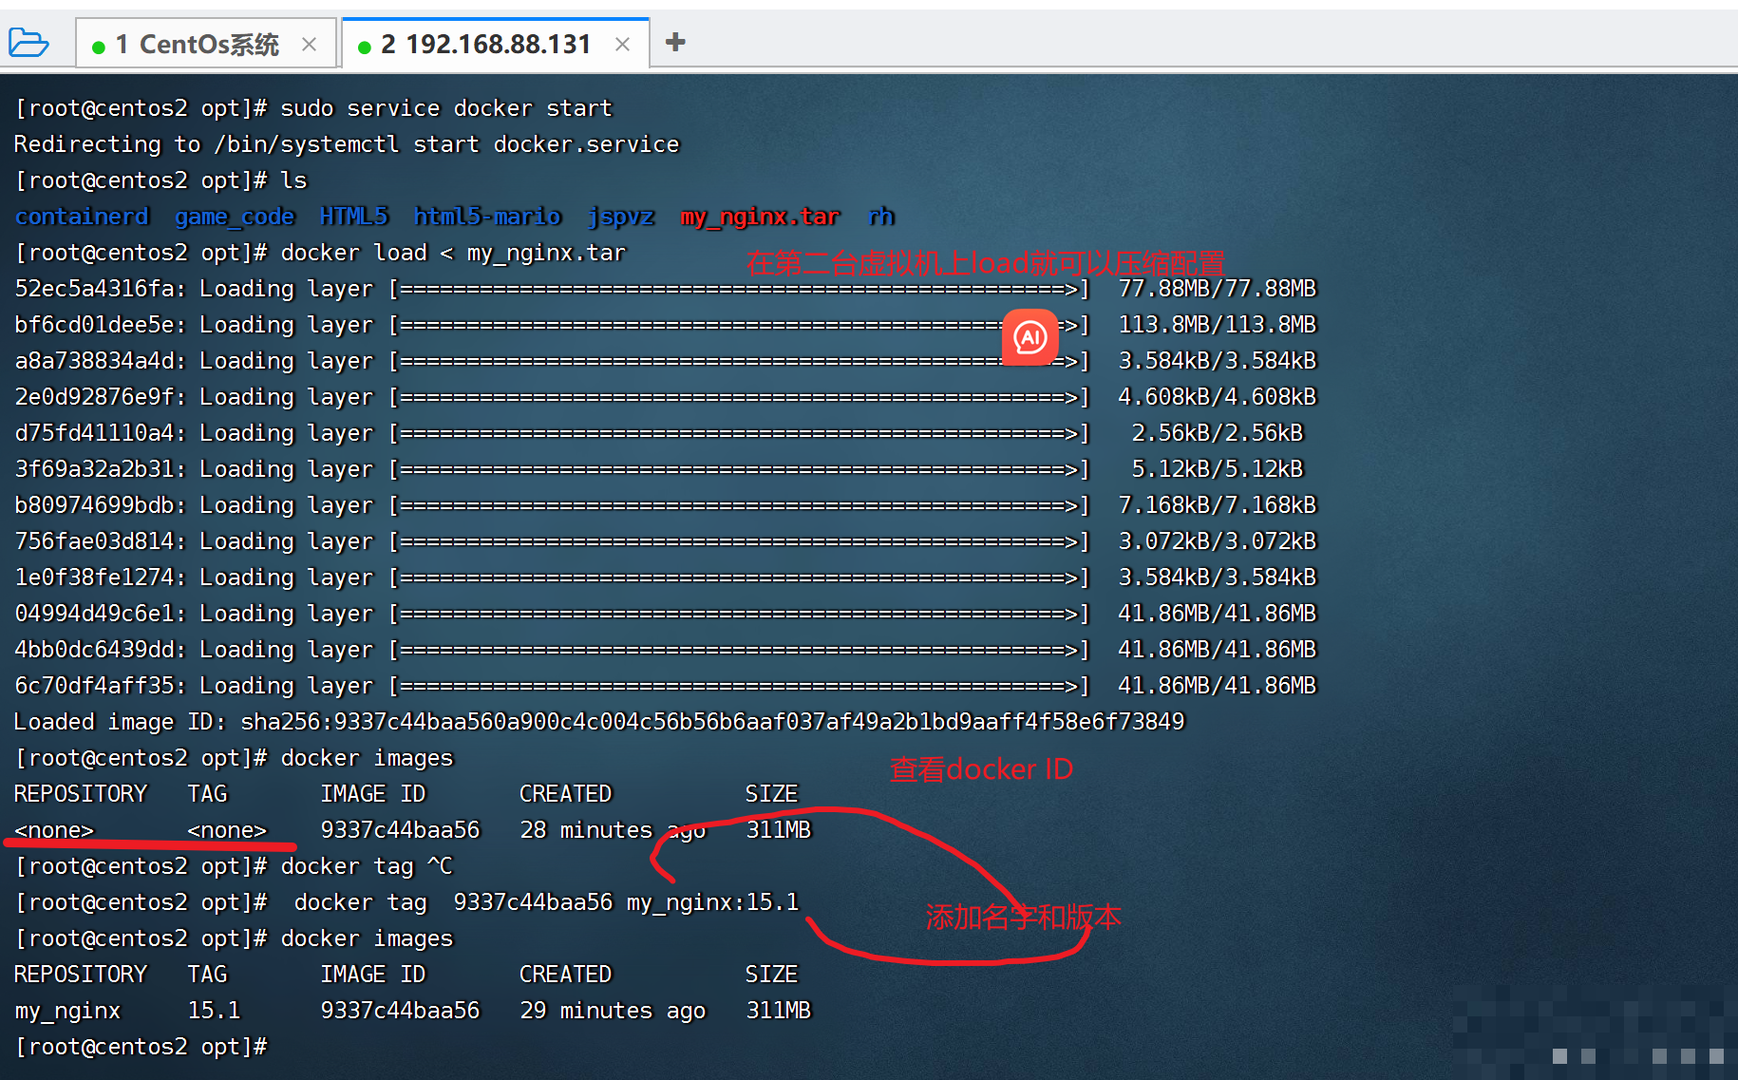Viewport: 1738px width, 1080px height.
Task: Click the "game_code" directory name
Action: click(x=234, y=216)
